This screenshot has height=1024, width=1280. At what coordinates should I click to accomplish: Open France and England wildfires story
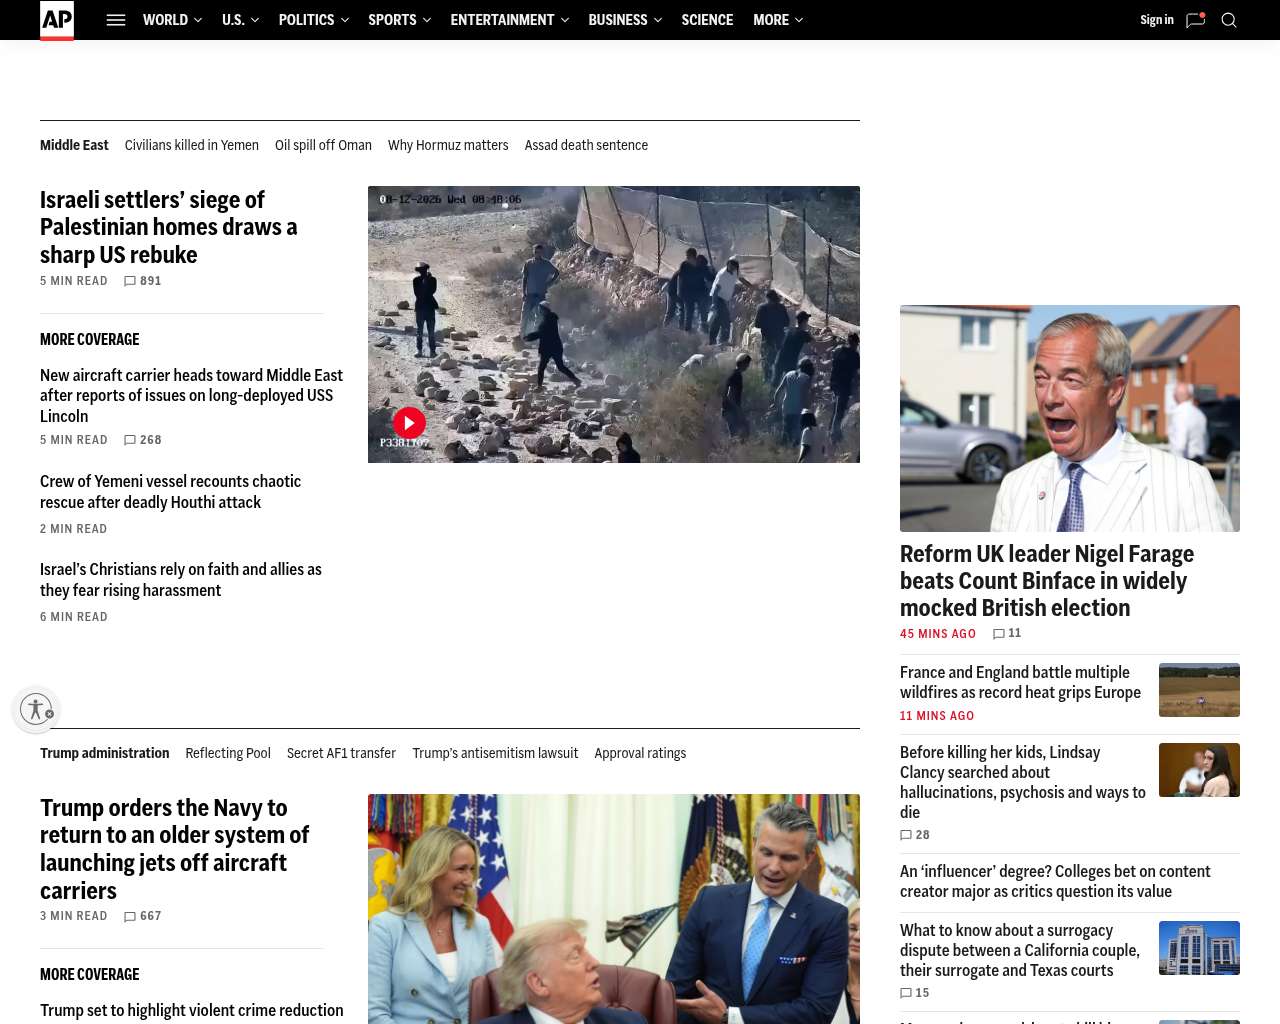(x=1020, y=682)
